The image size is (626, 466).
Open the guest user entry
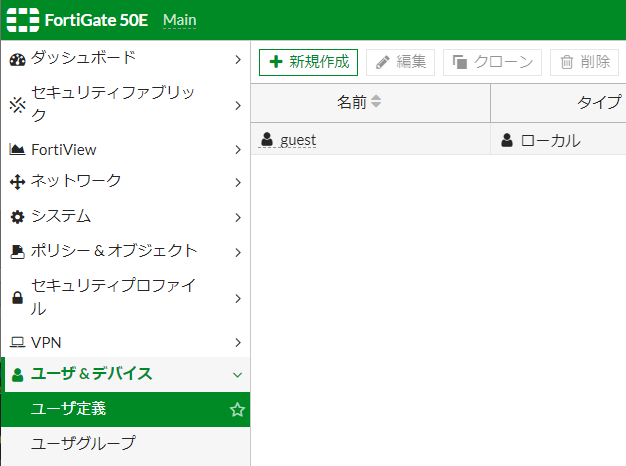click(x=298, y=140)
